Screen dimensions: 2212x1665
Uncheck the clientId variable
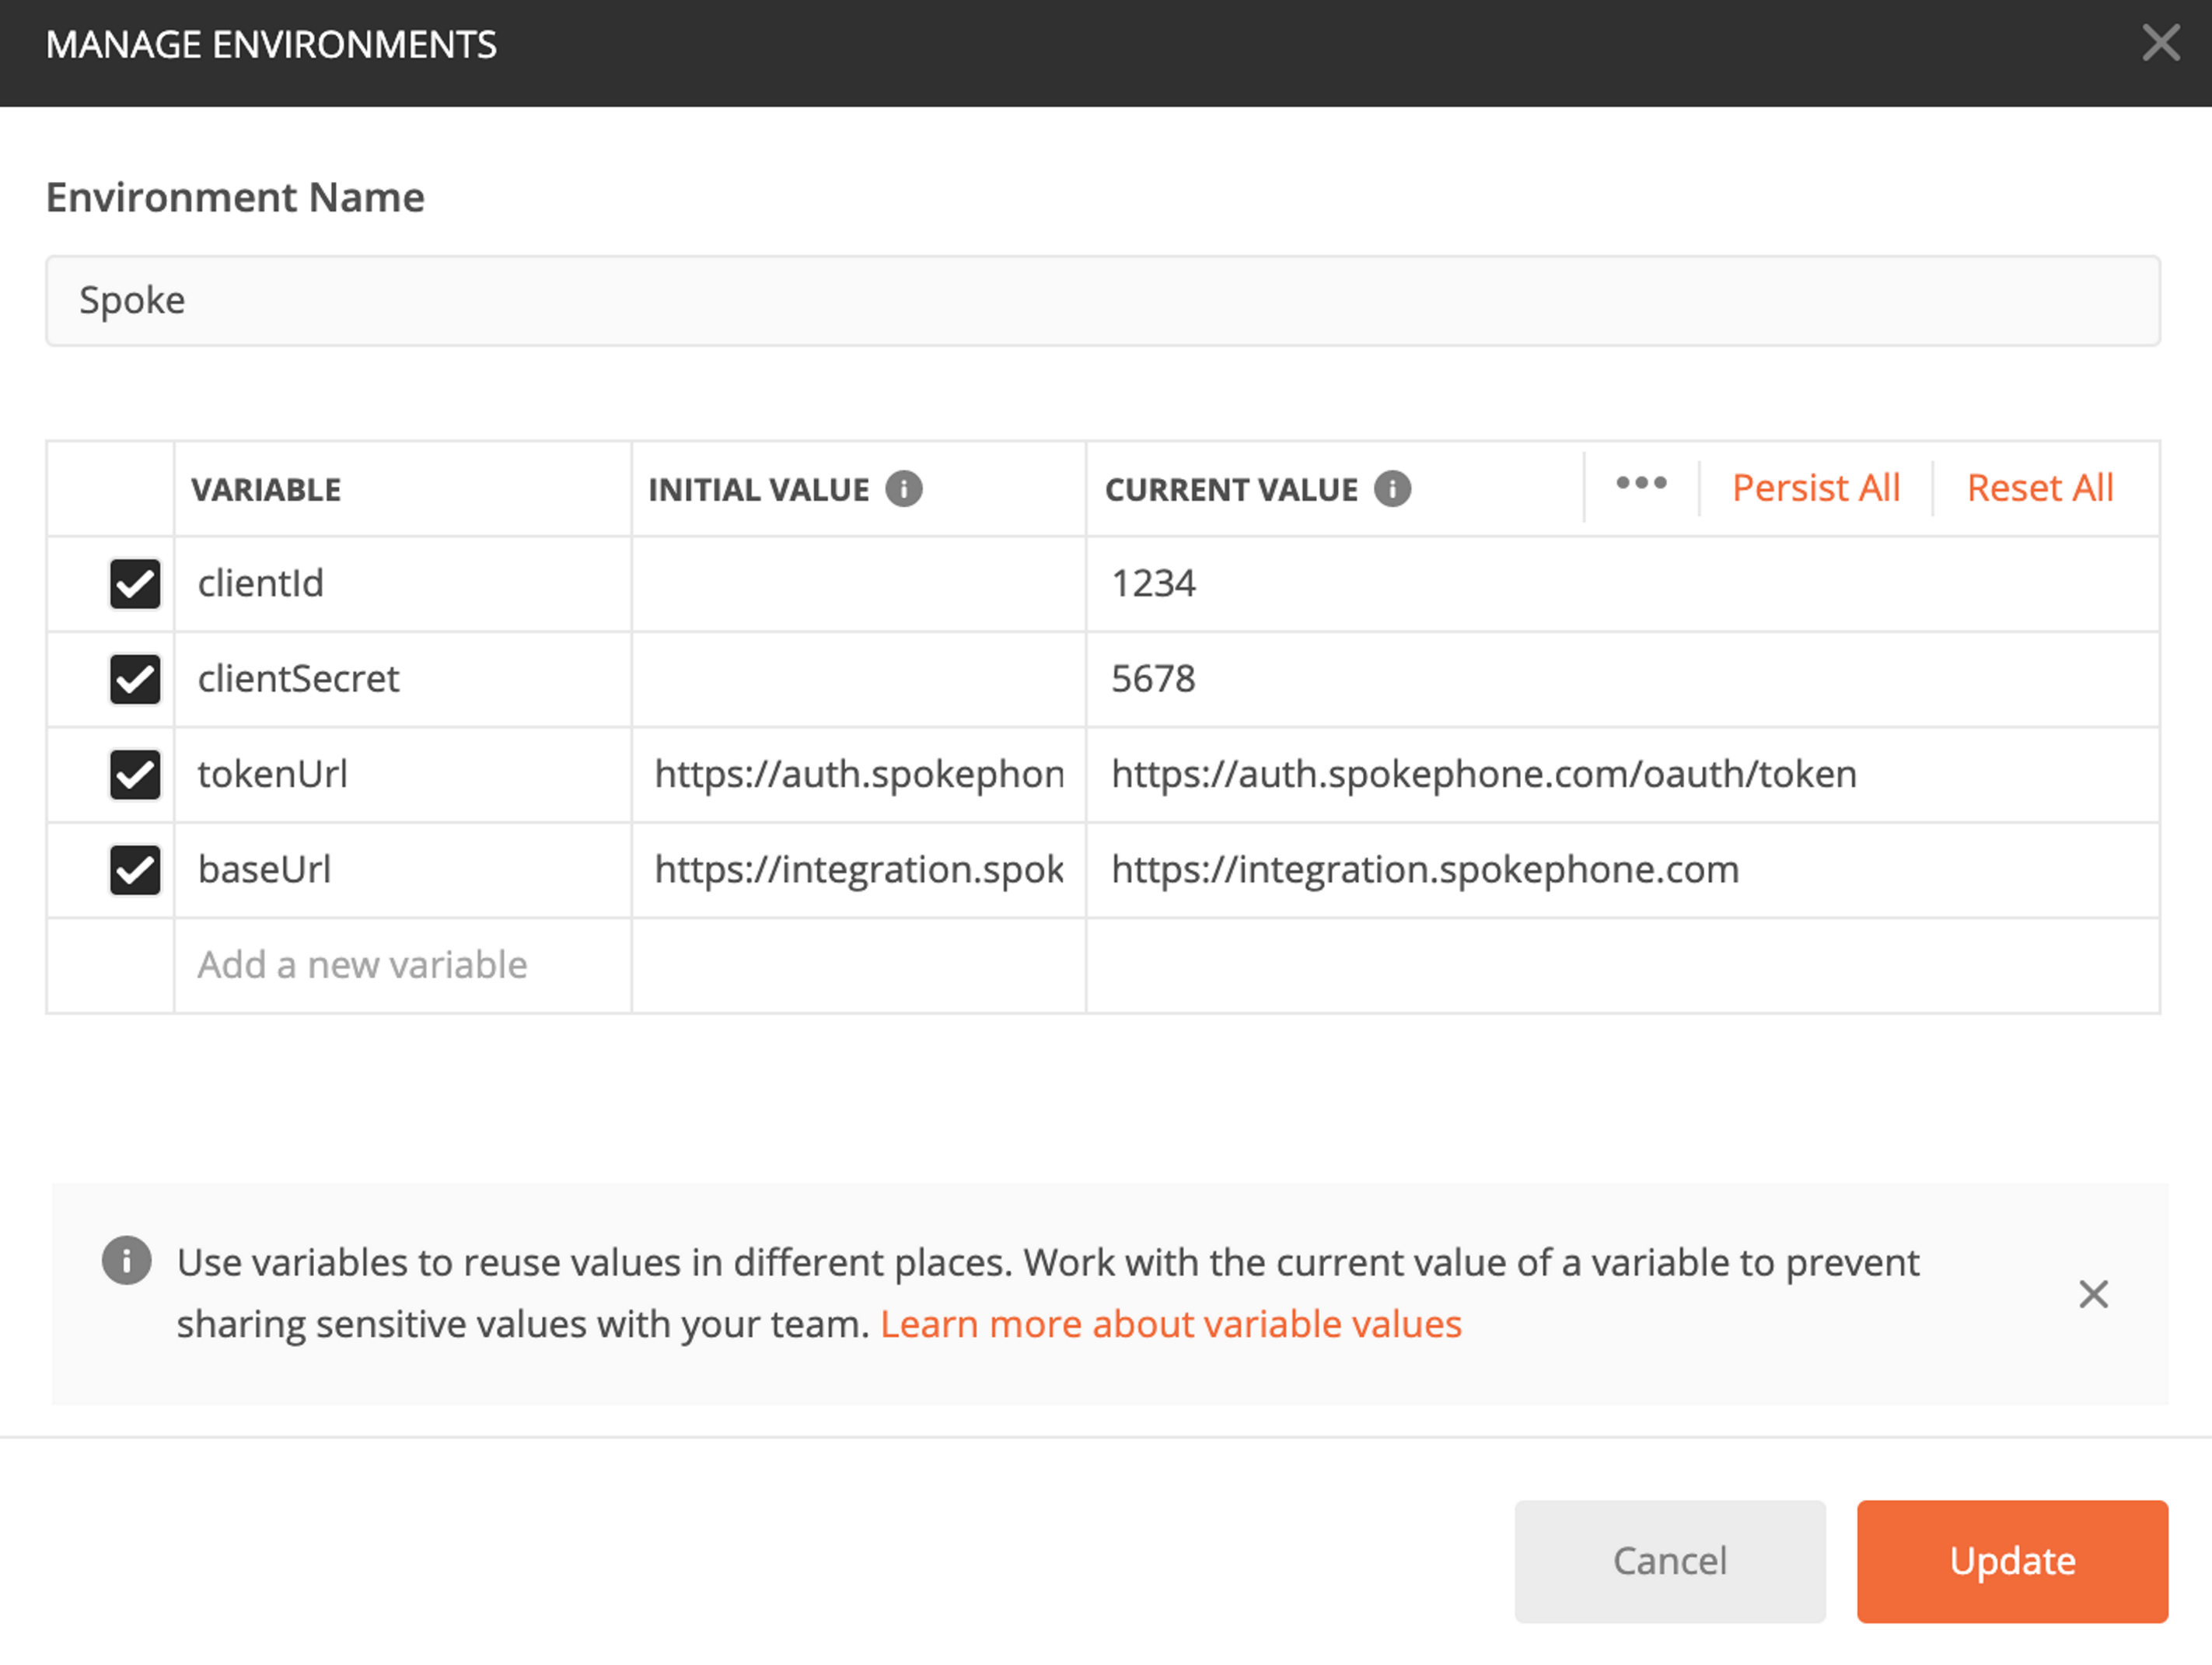[x=134, y=584]
